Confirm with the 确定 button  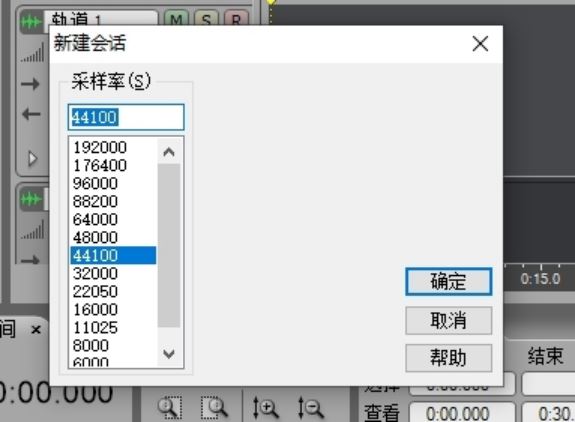tap(448, 282)
